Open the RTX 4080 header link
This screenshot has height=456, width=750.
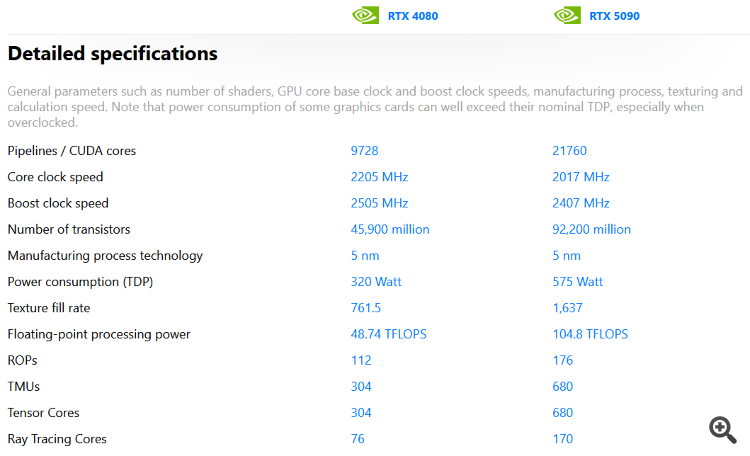coord(413,16)
